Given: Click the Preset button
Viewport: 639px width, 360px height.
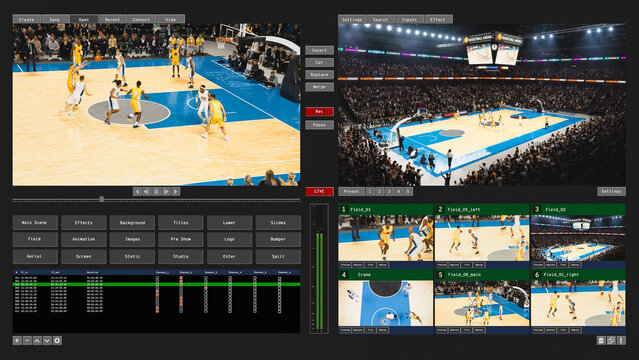Looking at the screenshot, I should [x=351, y=191].
